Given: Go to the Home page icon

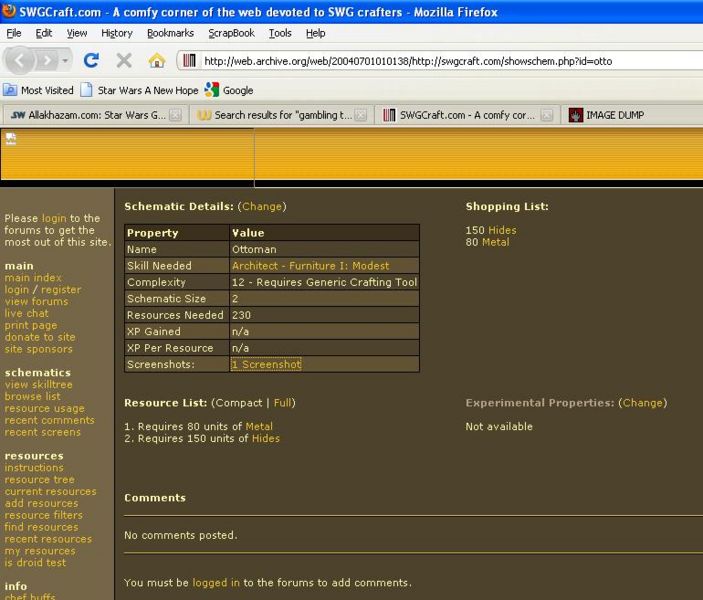Looking at the screenshot, I should point(156,60).
